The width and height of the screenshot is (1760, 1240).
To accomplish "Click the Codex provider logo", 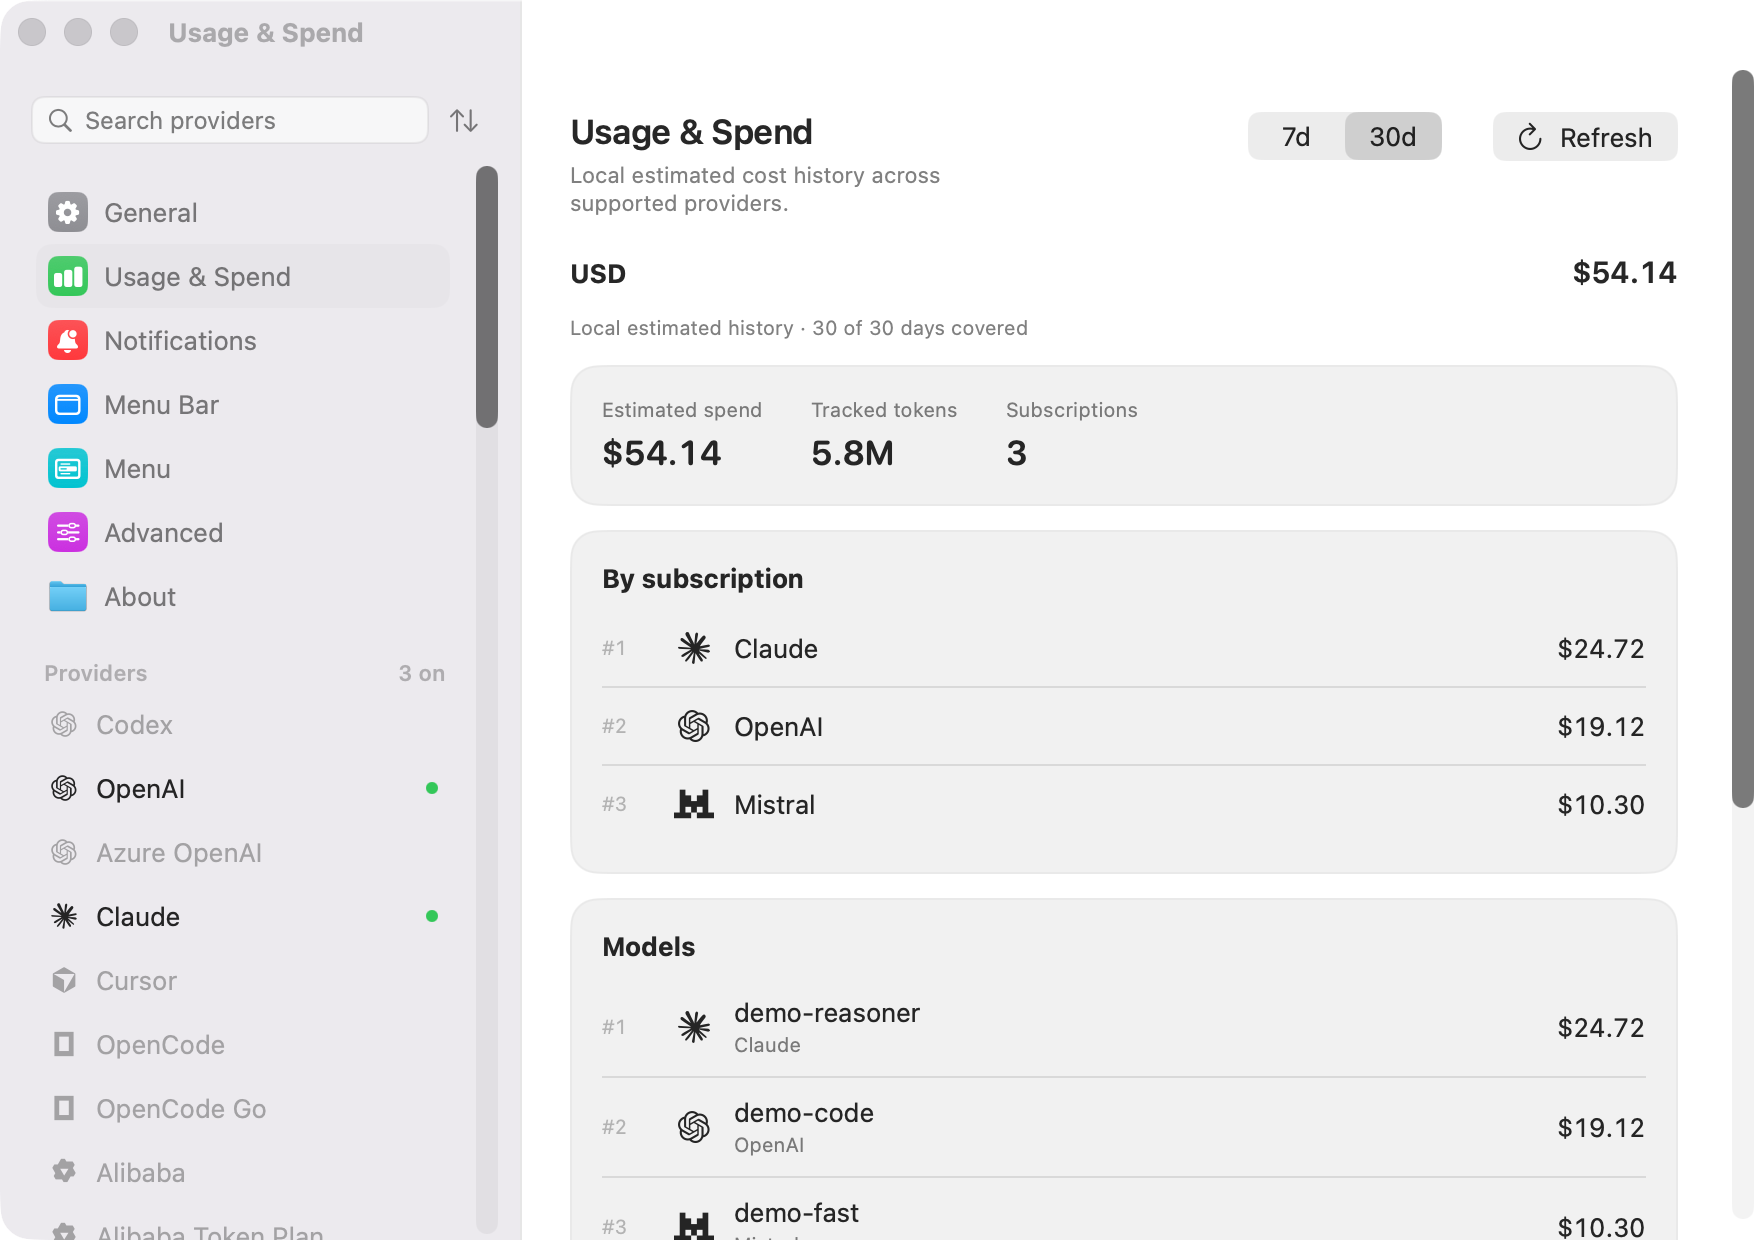I will pyautogui.click(x=64, y=724).
